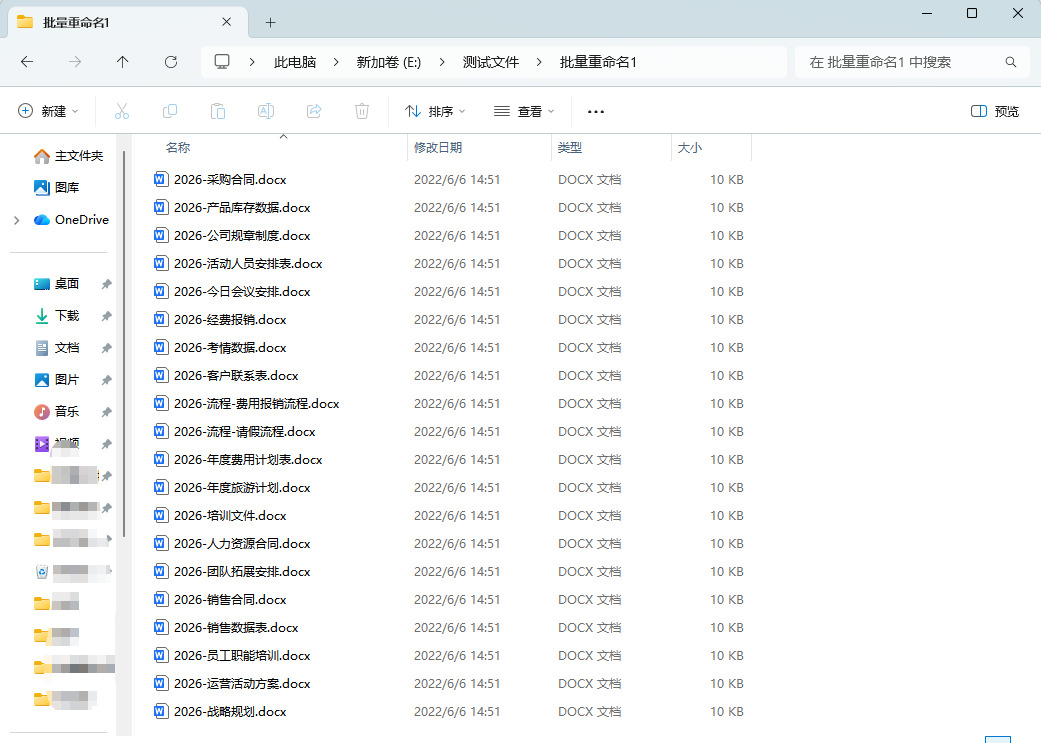The height and width of the screenshot is (743, 1041).
Task: Select the 批量重命名1 window tab
Action: click(x=126, y=22)
